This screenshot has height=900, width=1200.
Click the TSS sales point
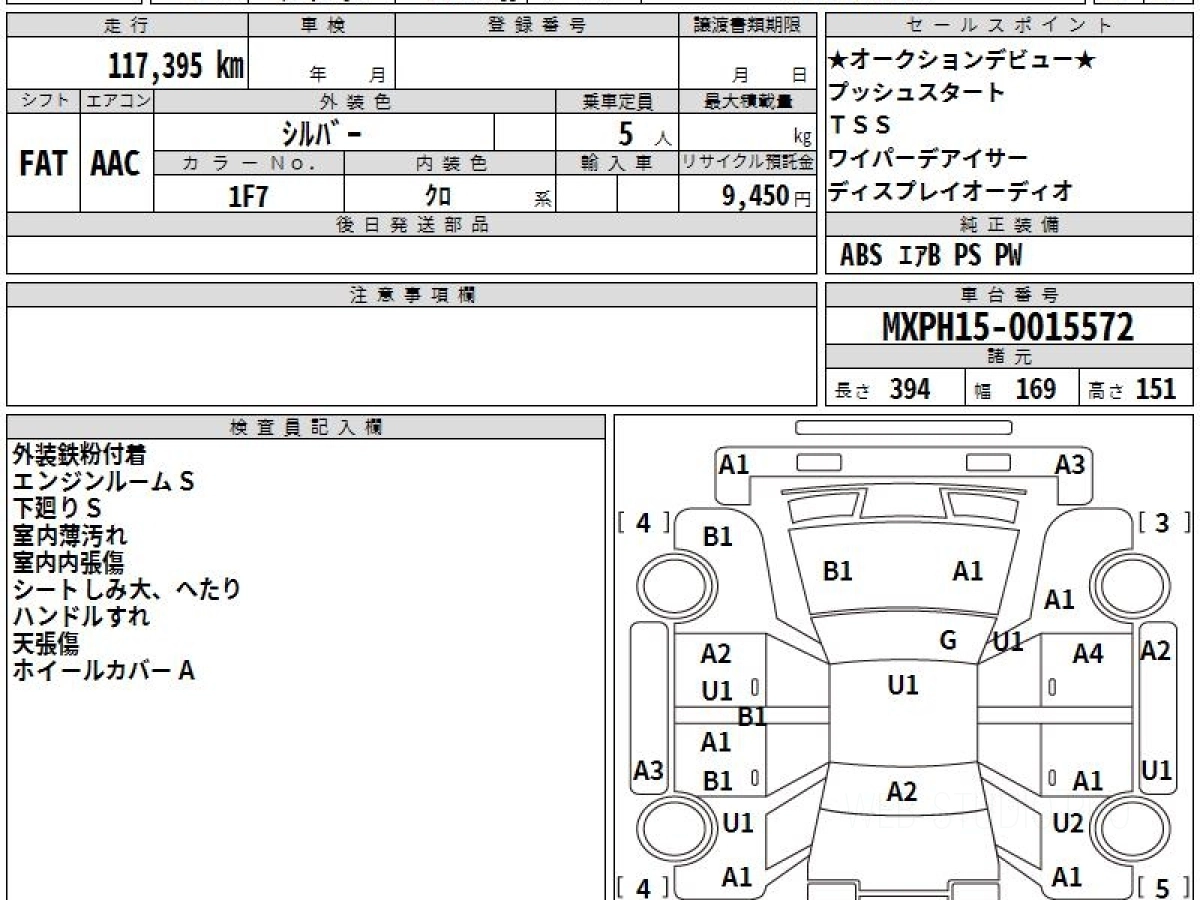(860, 125)
